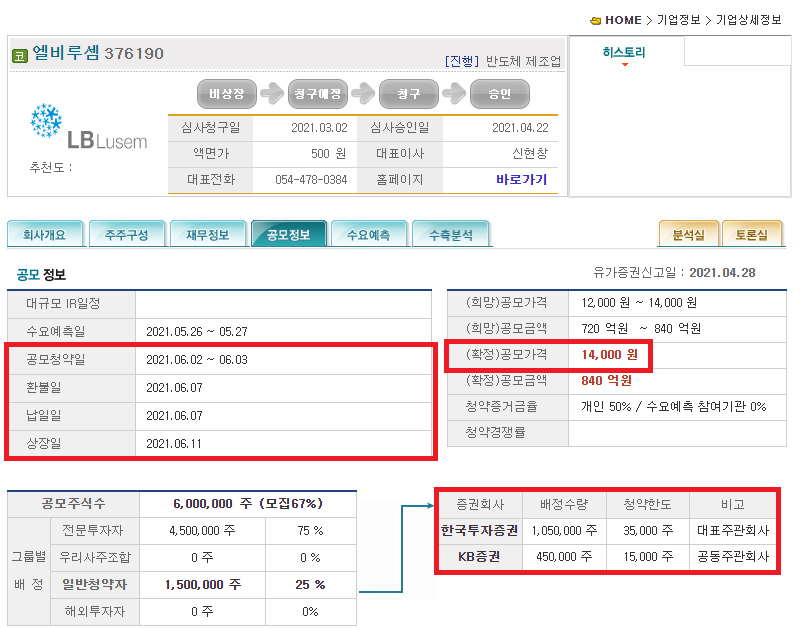Click 공모청약일 value 2021.06.02 ~ 06.03
This screenshot has width=802, height=628.
197,360
